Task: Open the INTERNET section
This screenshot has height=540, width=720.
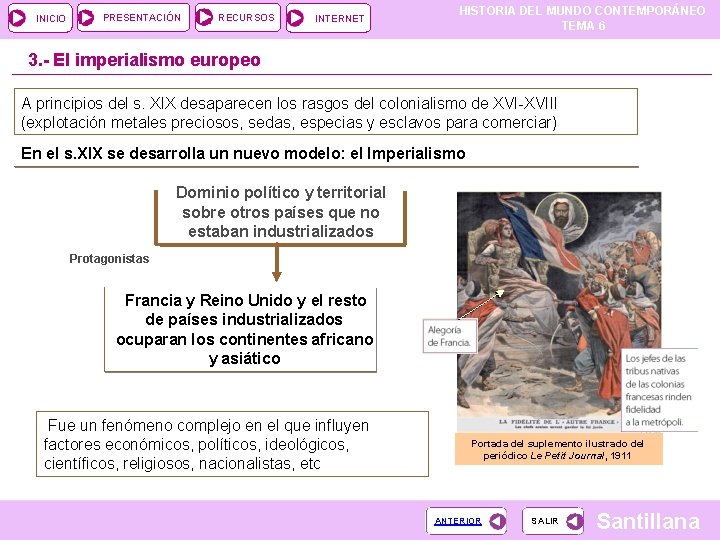Action: point(328,18)
